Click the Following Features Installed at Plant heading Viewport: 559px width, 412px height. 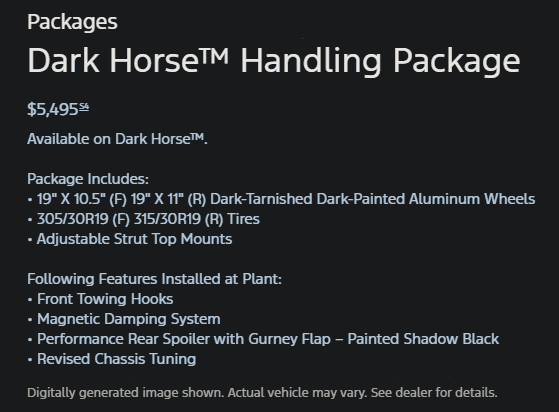[x=154, y=279]
